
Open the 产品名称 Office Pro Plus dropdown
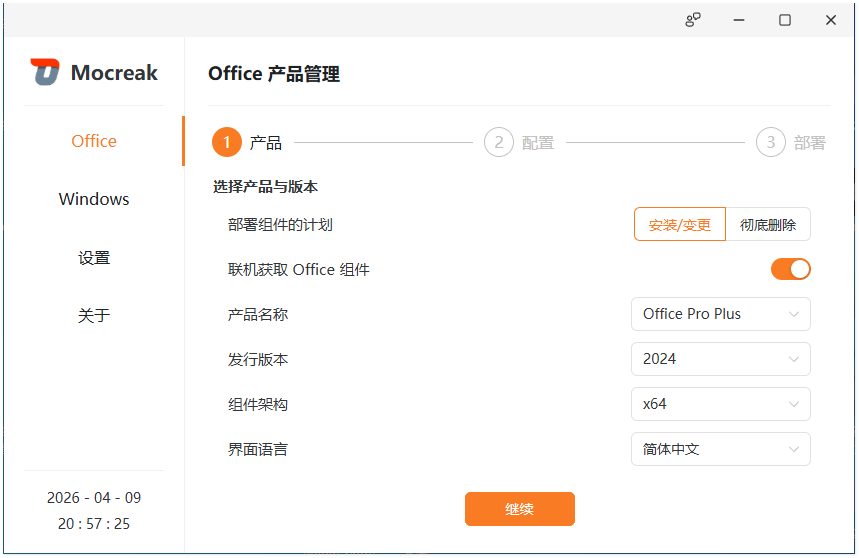[x=720, y=314]
